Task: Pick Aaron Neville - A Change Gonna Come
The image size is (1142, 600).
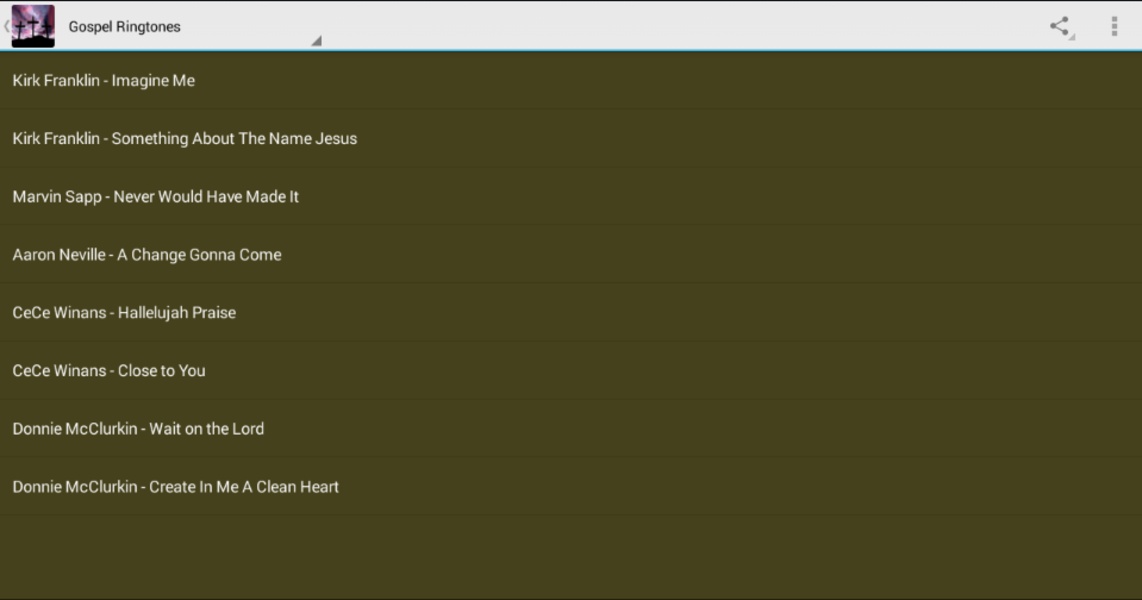Action: pos(571,254)
